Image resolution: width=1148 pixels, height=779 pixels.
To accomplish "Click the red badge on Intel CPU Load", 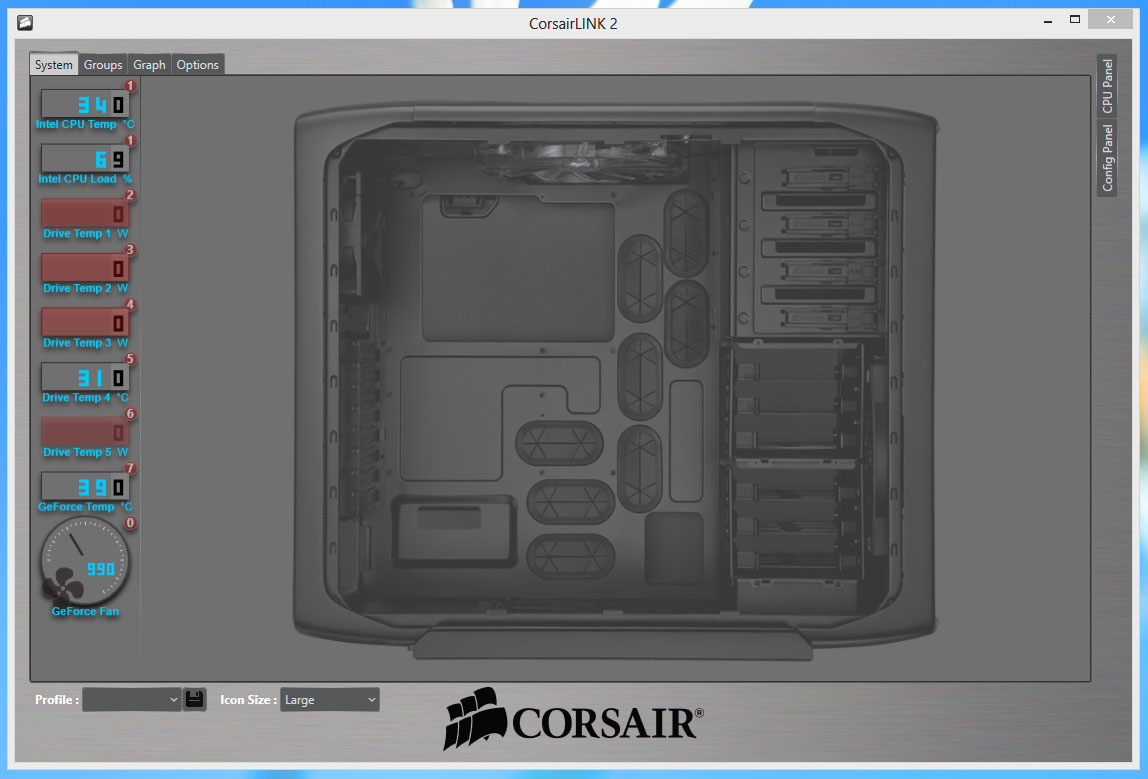I will (x=130, y=141).
